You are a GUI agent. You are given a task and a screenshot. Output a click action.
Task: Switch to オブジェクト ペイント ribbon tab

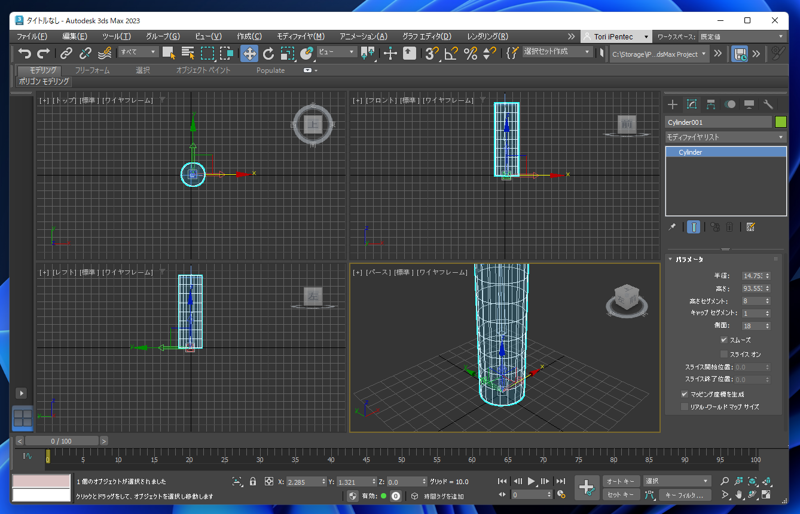click(203, 70)
